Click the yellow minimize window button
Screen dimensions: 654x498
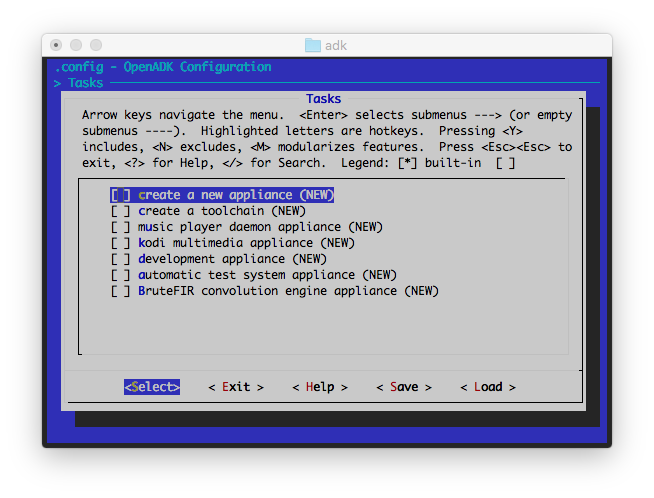(76, 45)
